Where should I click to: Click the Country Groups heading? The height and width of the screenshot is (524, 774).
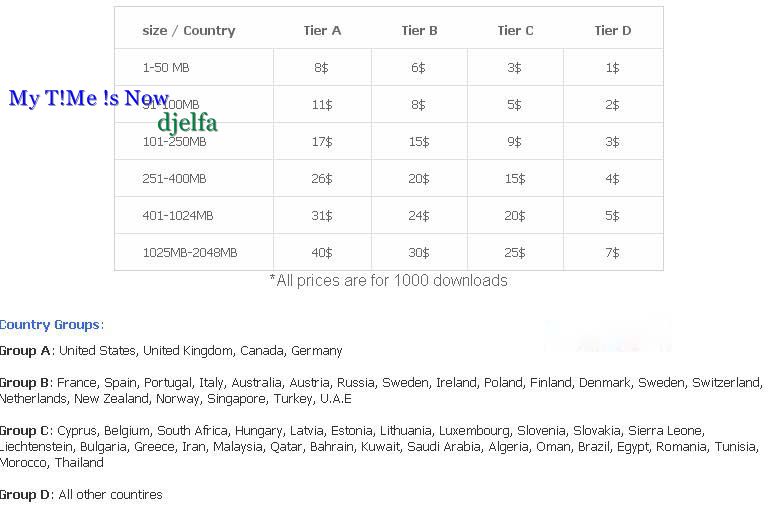(51, 325)
